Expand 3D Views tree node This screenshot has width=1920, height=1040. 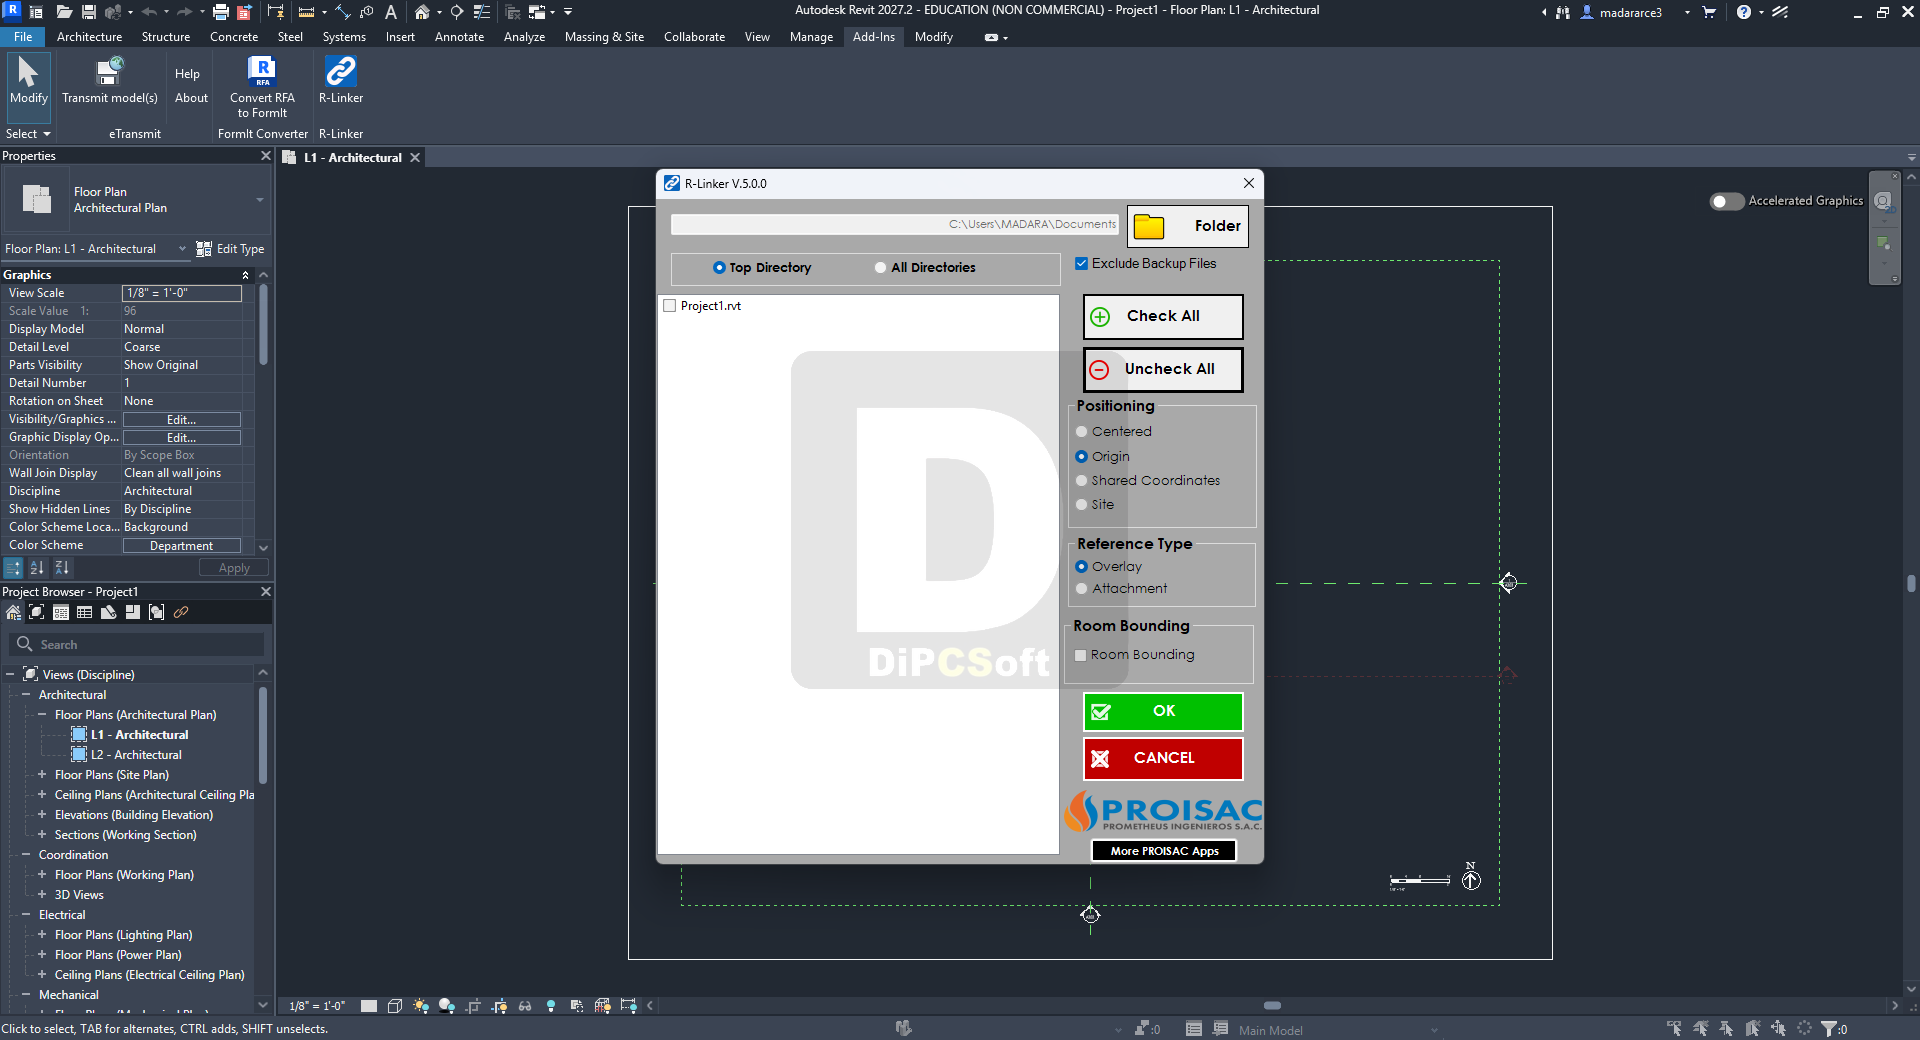pos(42,895)
